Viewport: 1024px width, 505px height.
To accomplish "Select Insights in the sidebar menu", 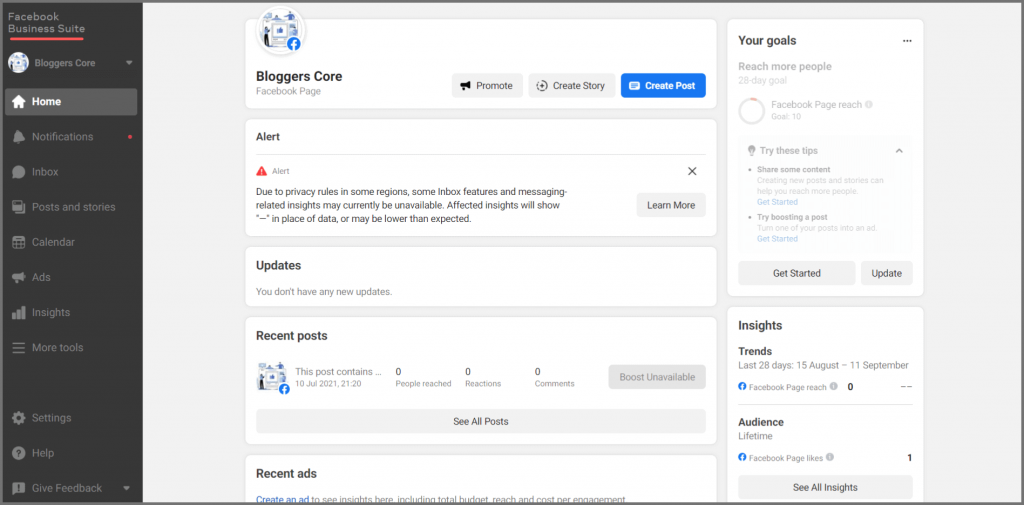I will pyautogui.click(x=71, y=313).
